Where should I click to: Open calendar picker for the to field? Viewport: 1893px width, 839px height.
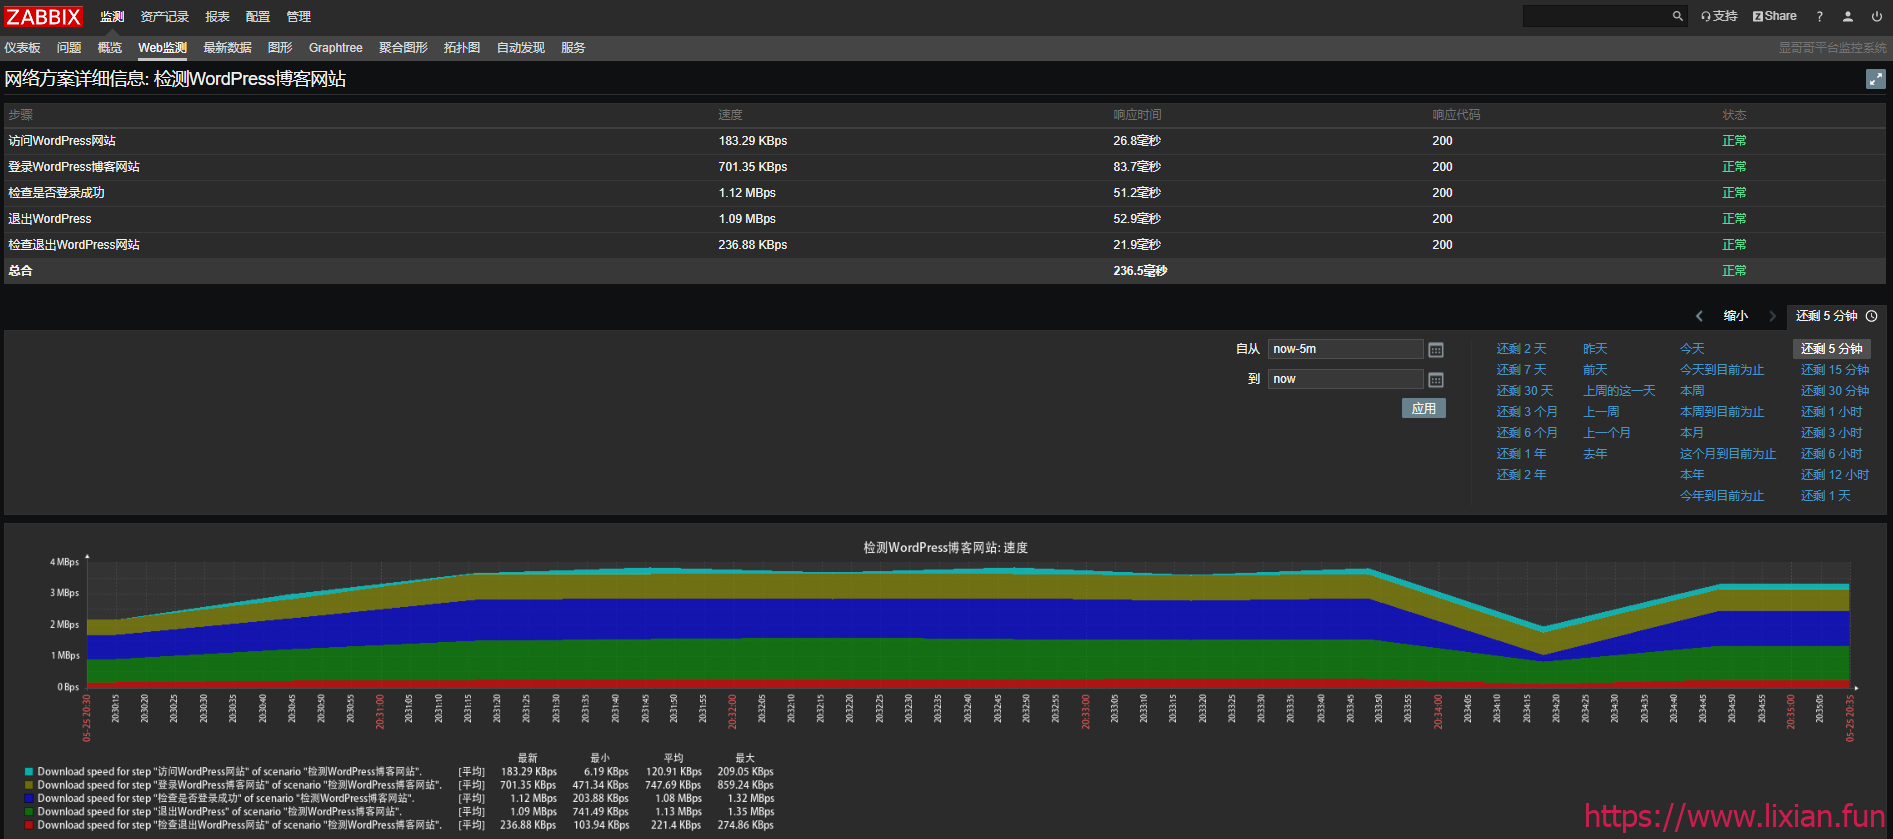pyautogui.click(x=1436, y=380)
